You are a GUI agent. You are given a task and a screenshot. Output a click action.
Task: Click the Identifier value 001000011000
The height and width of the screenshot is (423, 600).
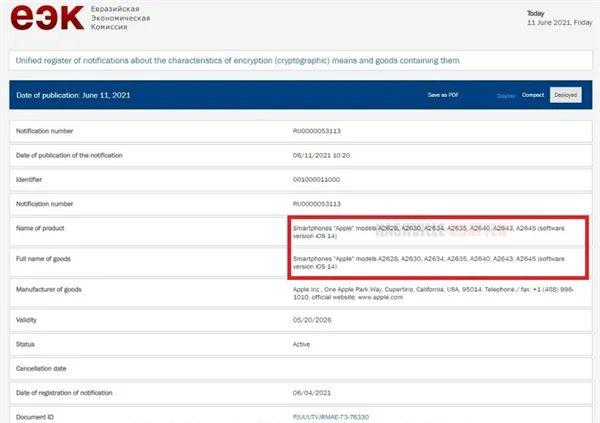[x=316, y=180]
